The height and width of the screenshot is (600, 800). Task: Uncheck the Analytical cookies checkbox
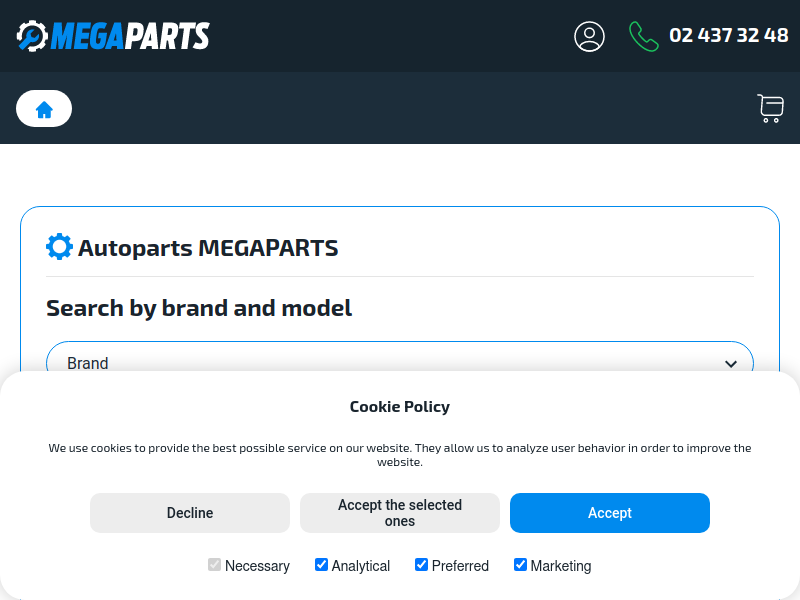pos(321,565)
